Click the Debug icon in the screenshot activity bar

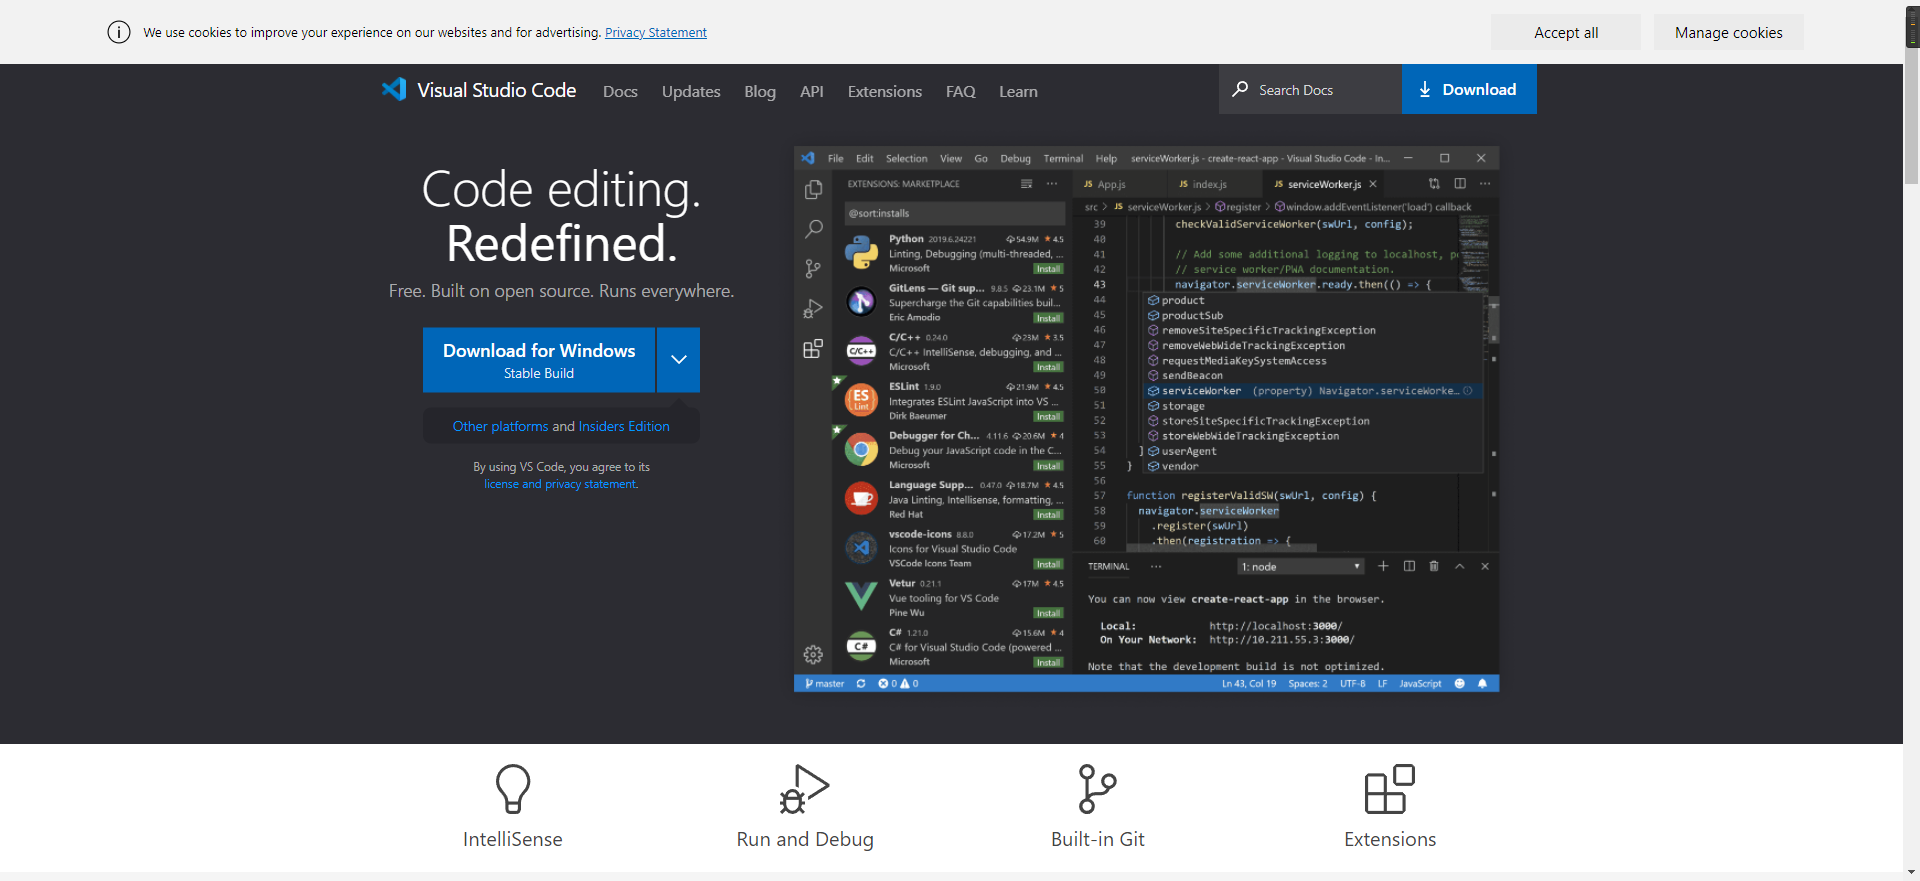[813, 309]
